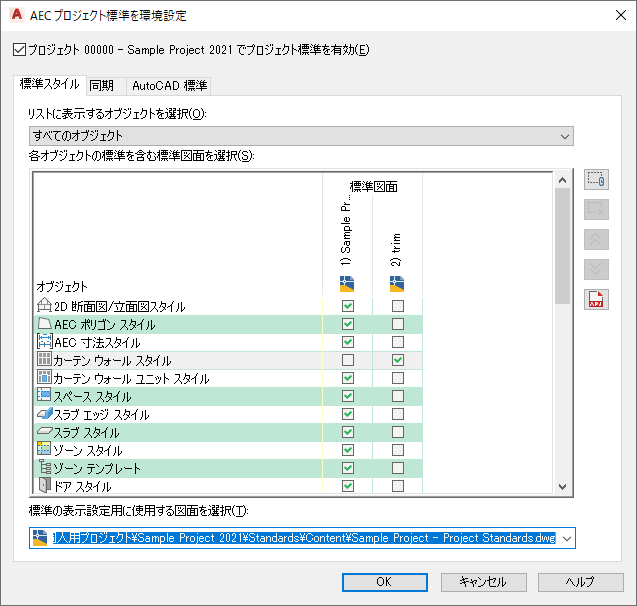The height and width of the screenshot is (606, 637).
Task: Click the 2) trim drawing column icon
Action: [x=397, y=284]
